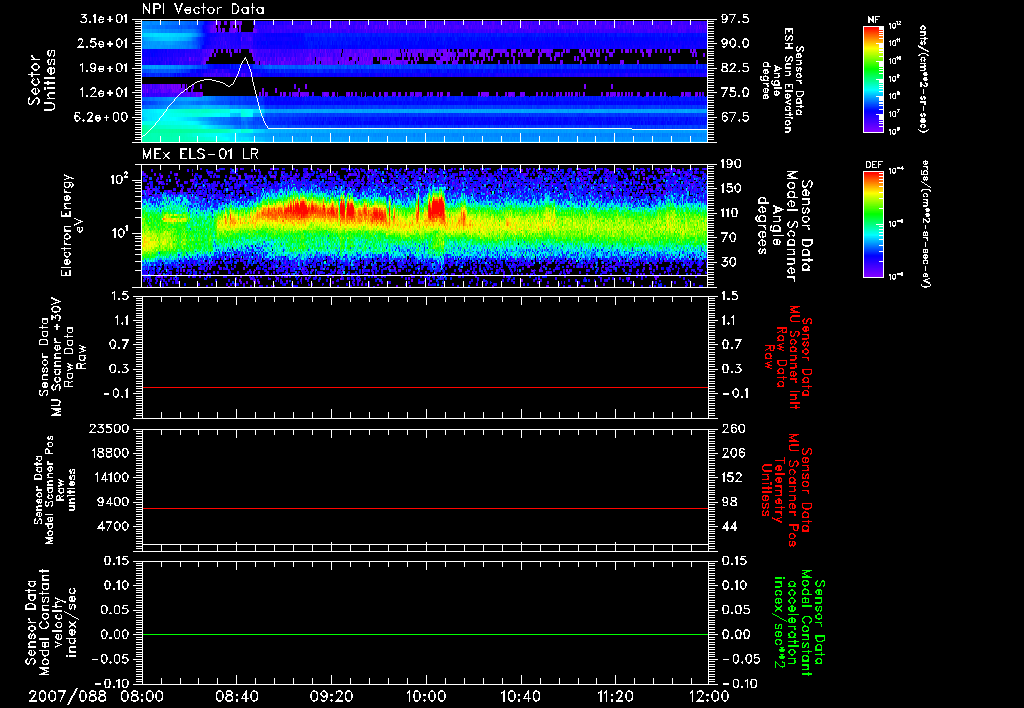Click the '82.5' sun elevation tick label

[735, 68]
